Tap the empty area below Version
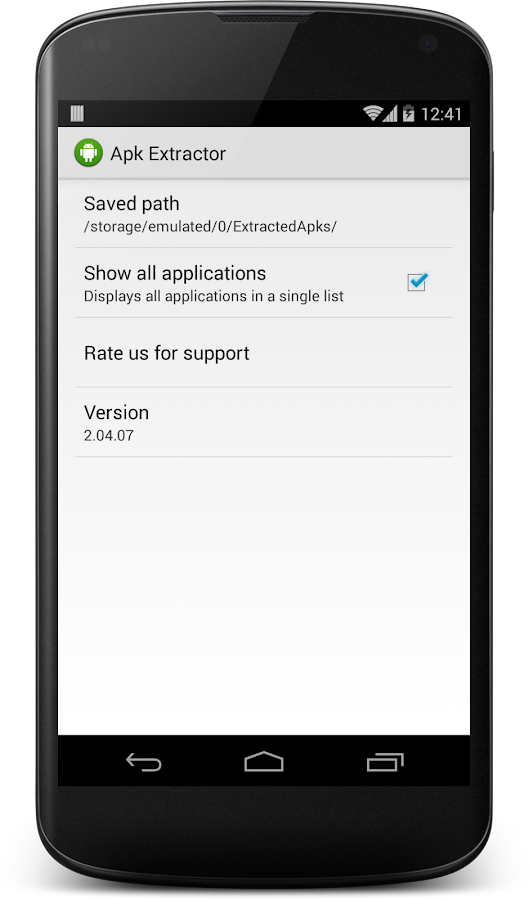Image resolution: width=529 pixels, height=900 pixels. [264, 596]
